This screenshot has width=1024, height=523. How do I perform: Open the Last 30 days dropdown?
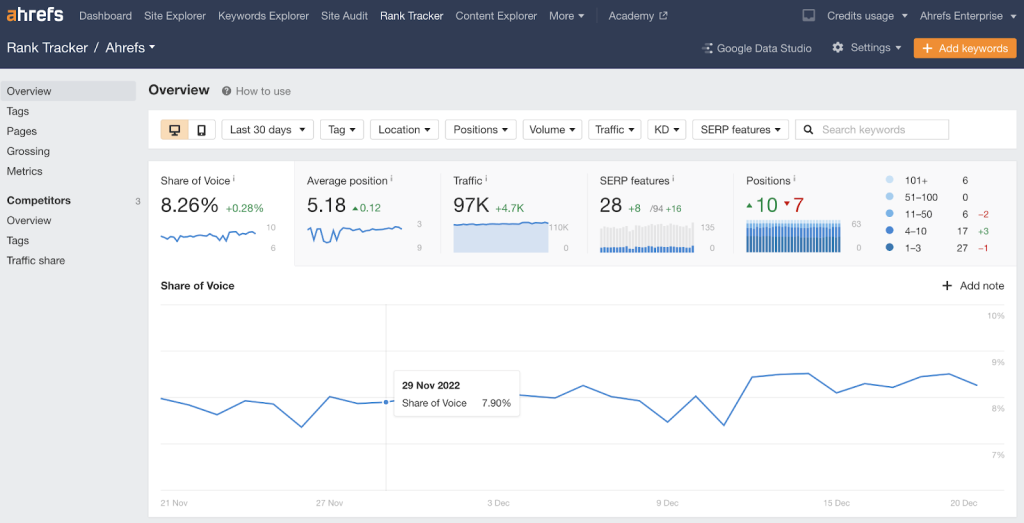(267, 130)
